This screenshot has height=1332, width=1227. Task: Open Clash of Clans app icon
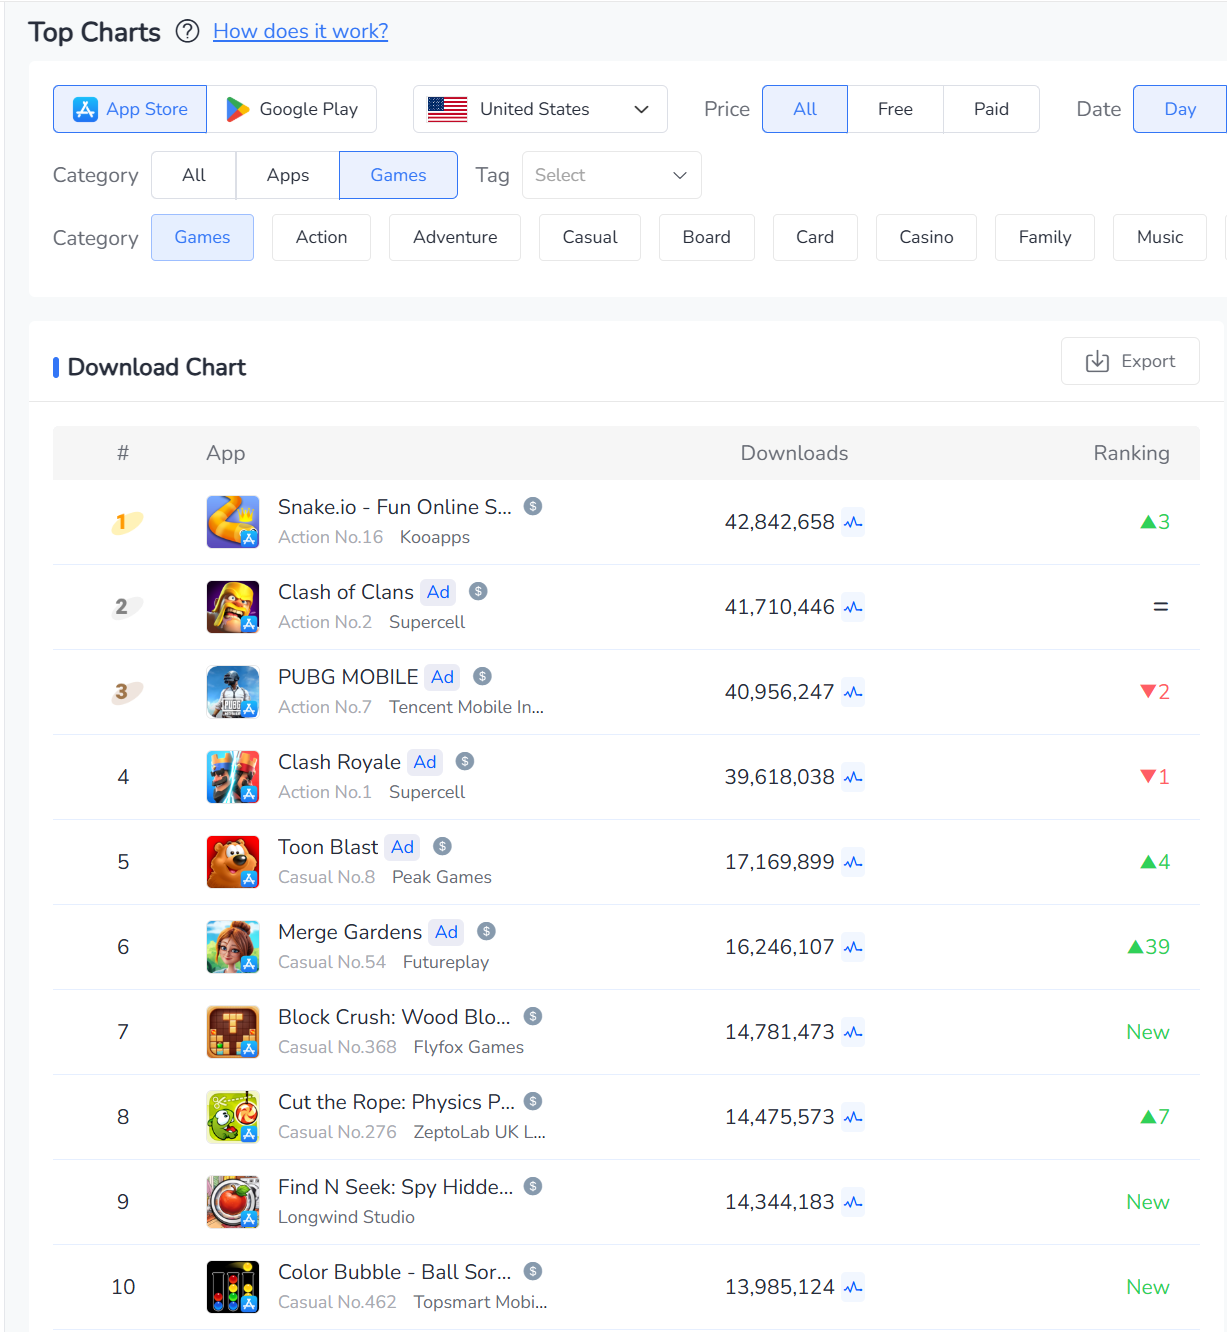click(233, 607)
